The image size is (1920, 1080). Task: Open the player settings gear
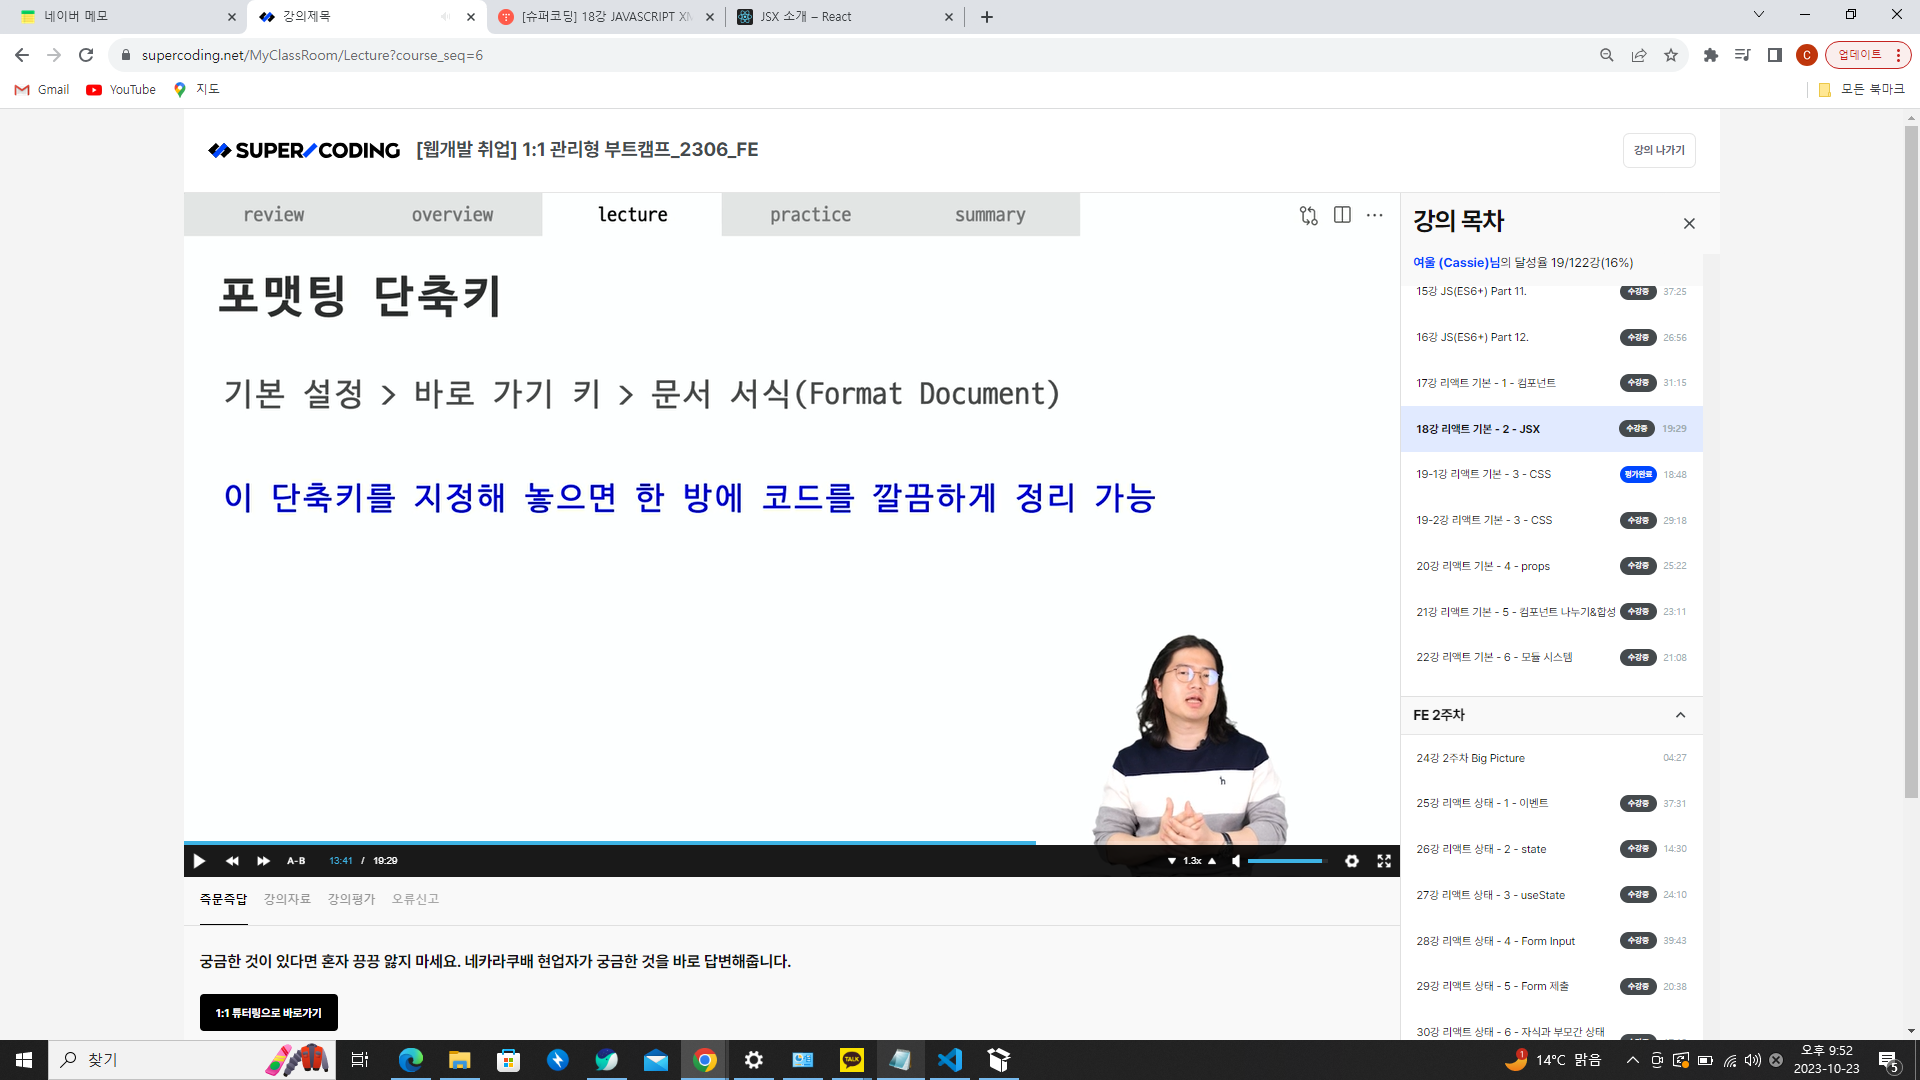click(x=1352, y=861)
